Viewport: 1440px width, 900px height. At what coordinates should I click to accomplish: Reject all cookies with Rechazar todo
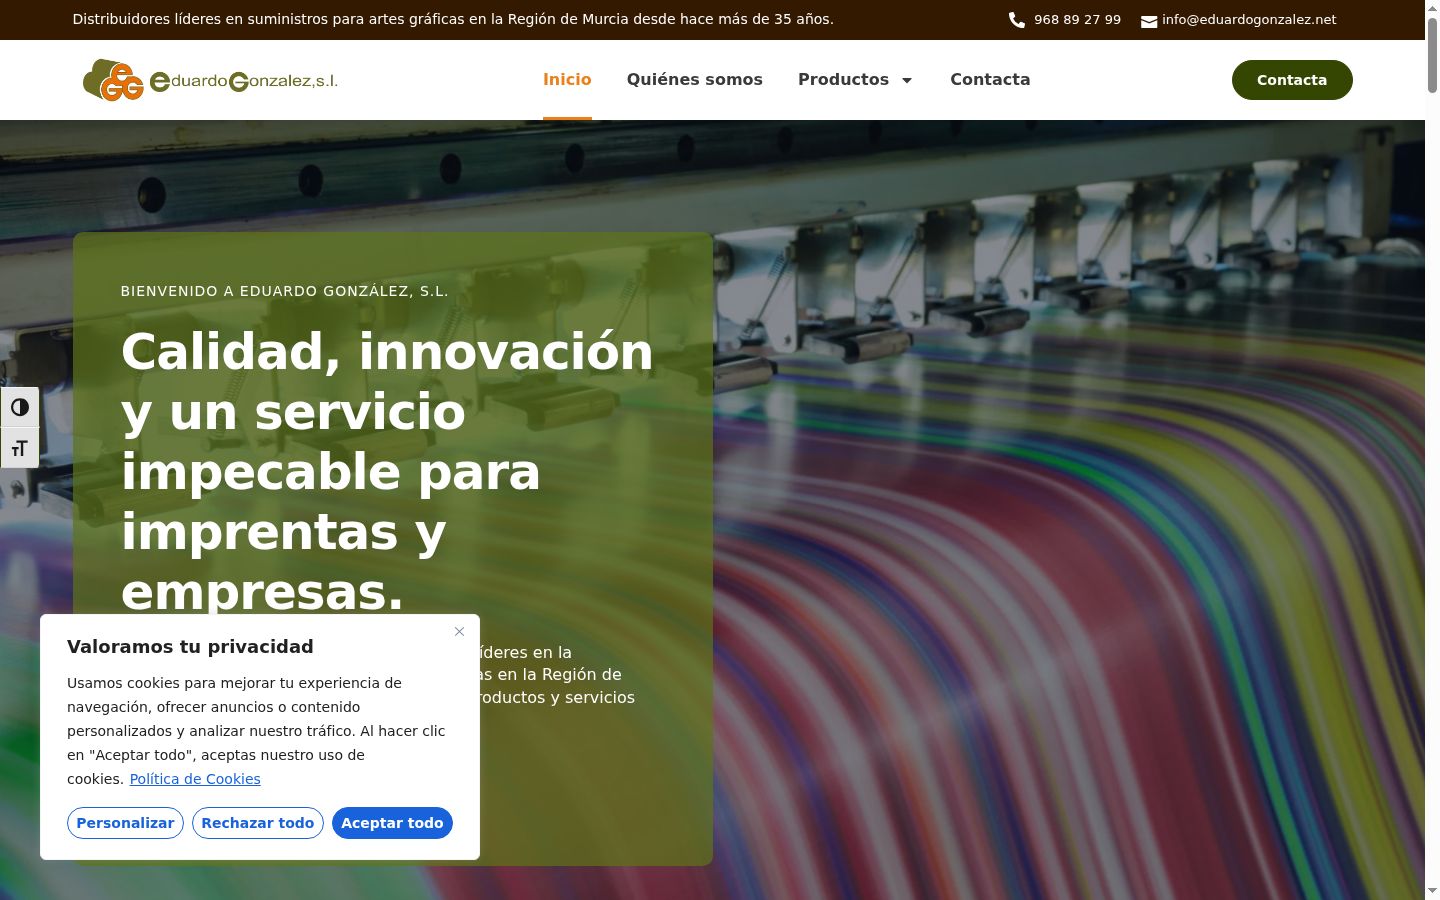click(x=258, y=823)
